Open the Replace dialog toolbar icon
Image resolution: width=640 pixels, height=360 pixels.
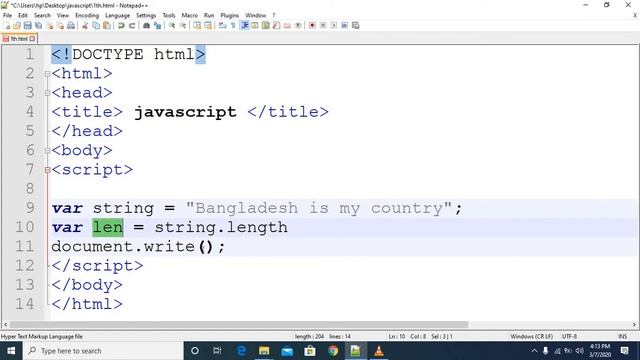point(157,26)
